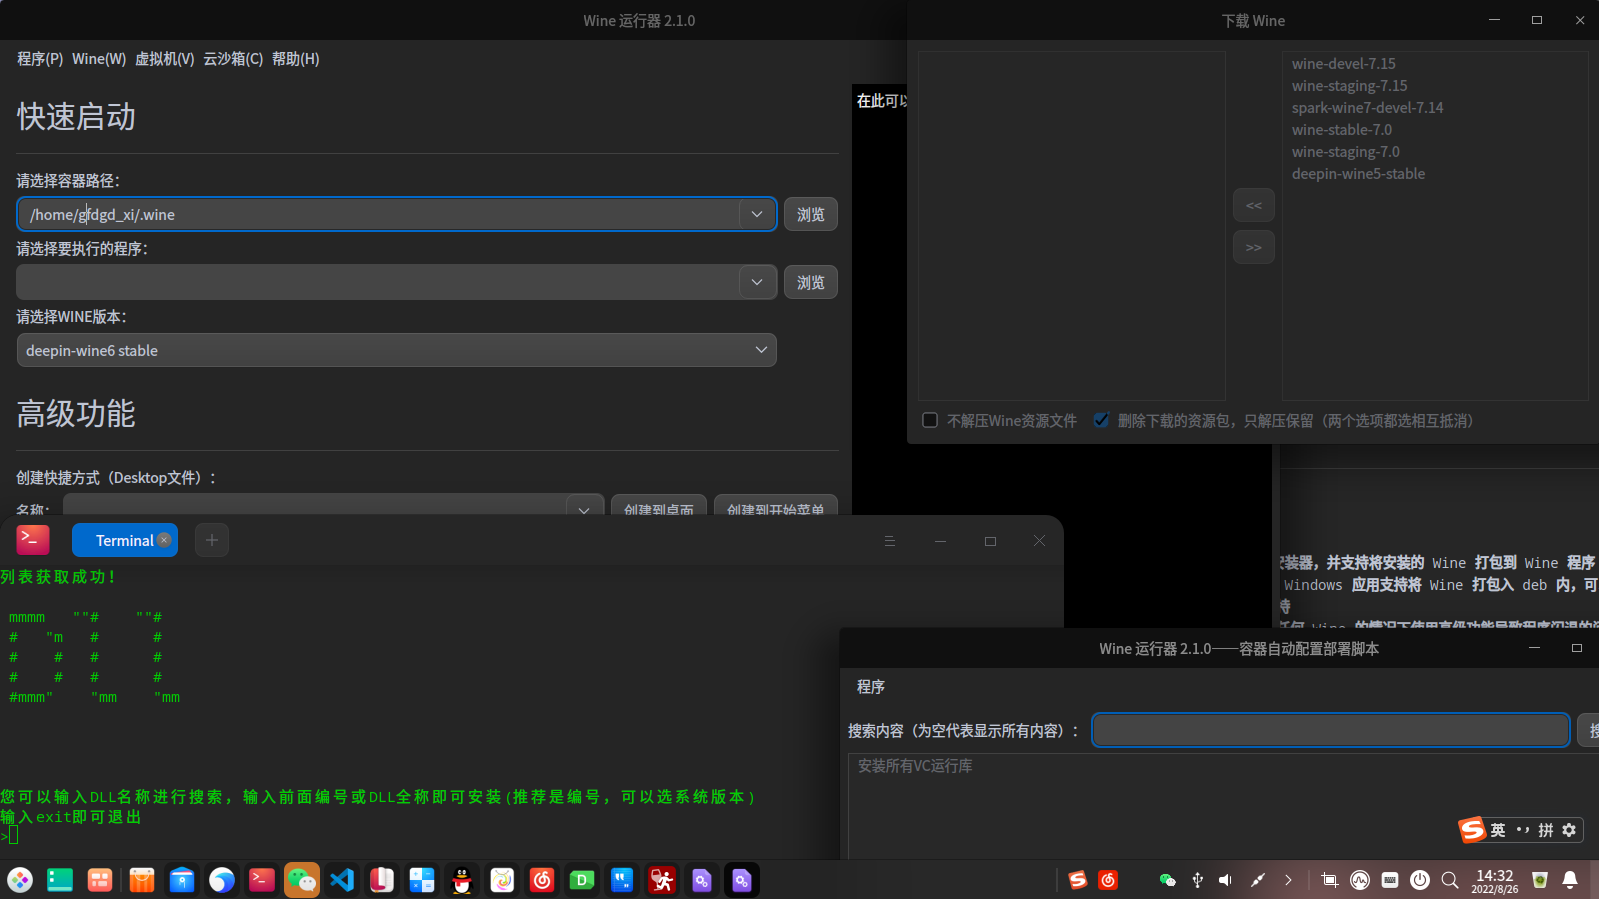Open the notification bell in the tray
The width and height of the screenshot is (1599, 899).
pyautogui.click(x=1570, y=880)
